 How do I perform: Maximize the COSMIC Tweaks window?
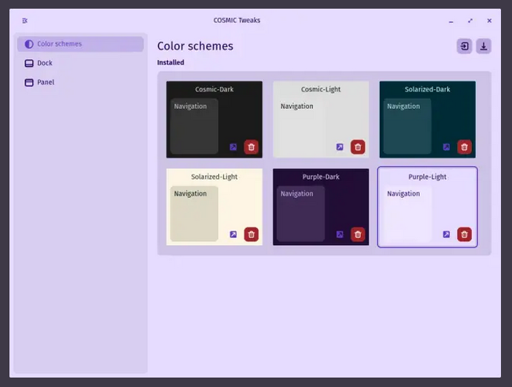[x=470, y=21]
